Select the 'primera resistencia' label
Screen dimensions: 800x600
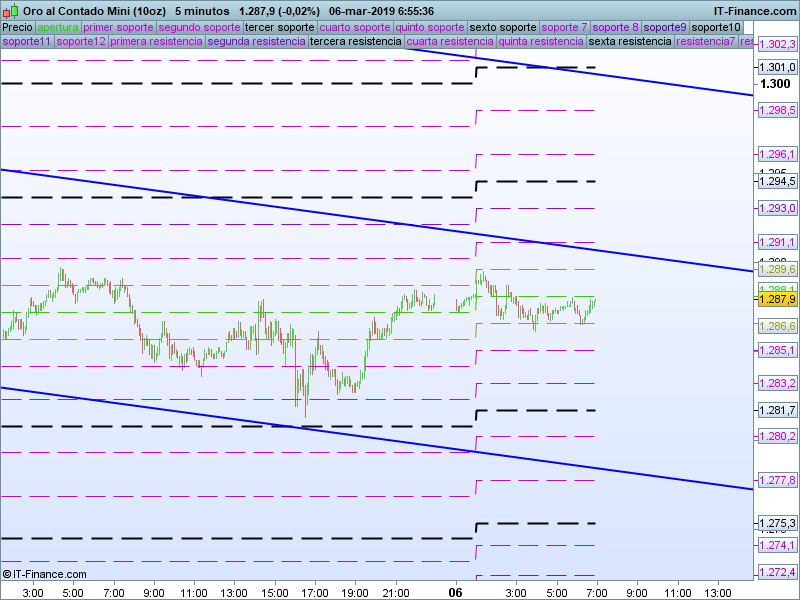156,42
